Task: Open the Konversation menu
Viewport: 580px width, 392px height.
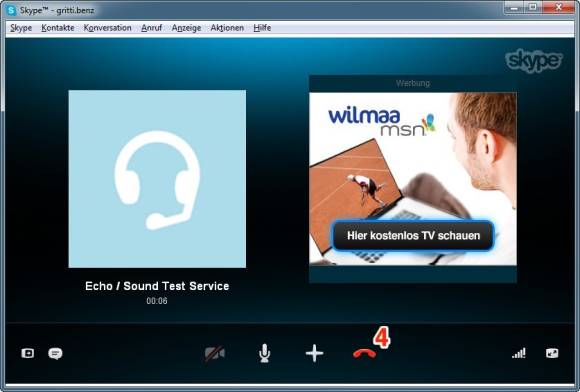Action: click(x=108, y=28)
